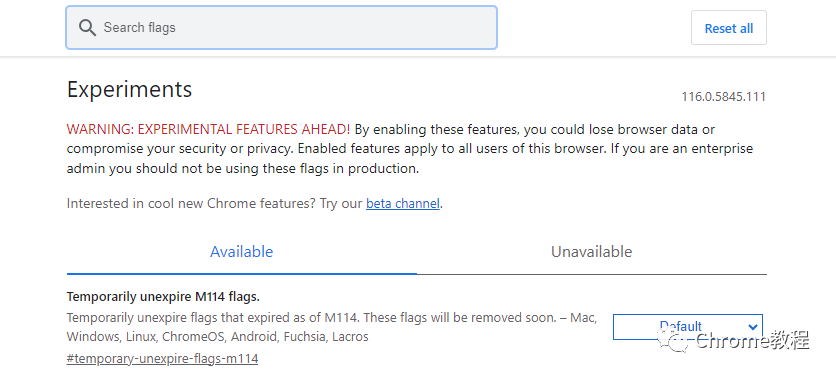The image size is (836, 376).
Task: Click the Experiments page heading
Action: (x=130, y=89)
